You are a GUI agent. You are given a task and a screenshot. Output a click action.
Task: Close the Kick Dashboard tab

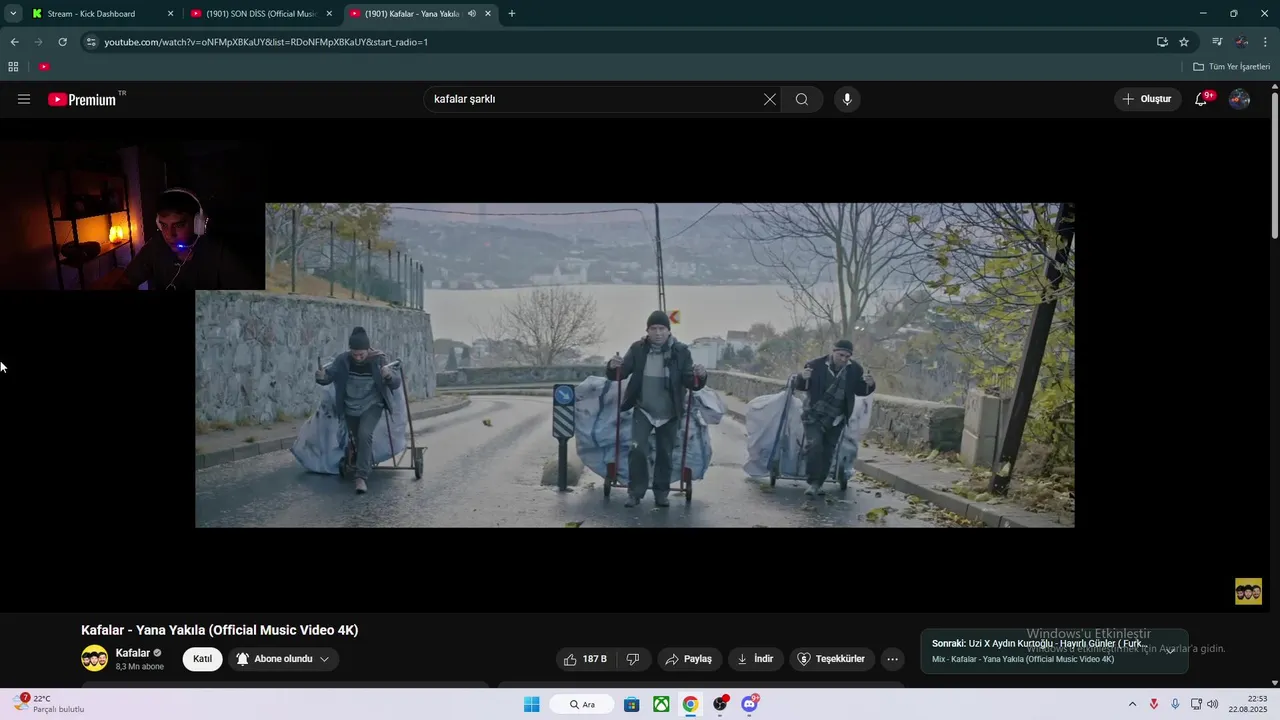coord(170,14)
